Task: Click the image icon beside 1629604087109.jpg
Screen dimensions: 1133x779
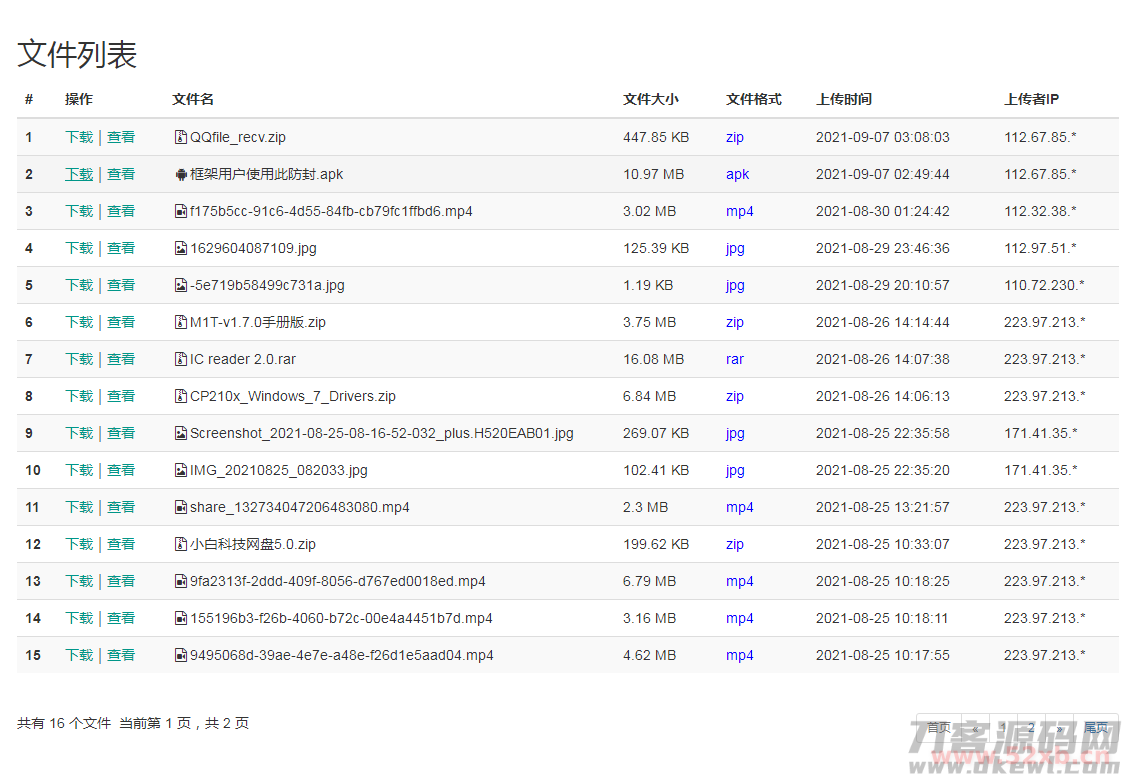Action: [181, 247]
